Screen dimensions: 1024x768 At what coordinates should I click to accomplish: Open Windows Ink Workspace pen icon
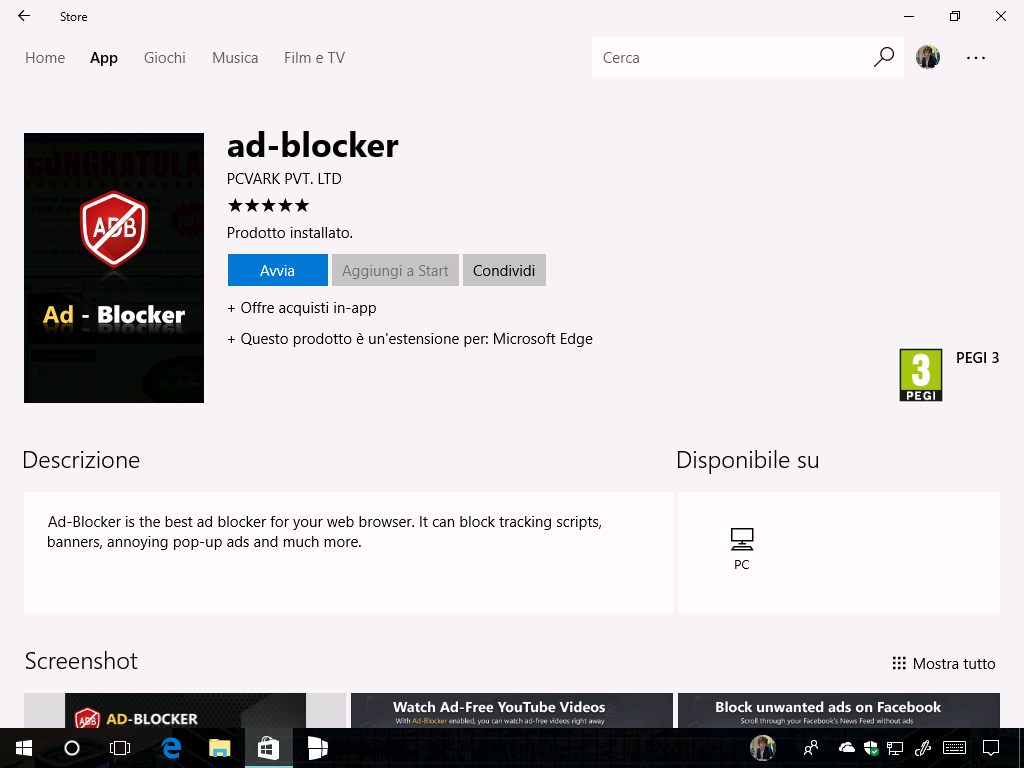(923, 748)
